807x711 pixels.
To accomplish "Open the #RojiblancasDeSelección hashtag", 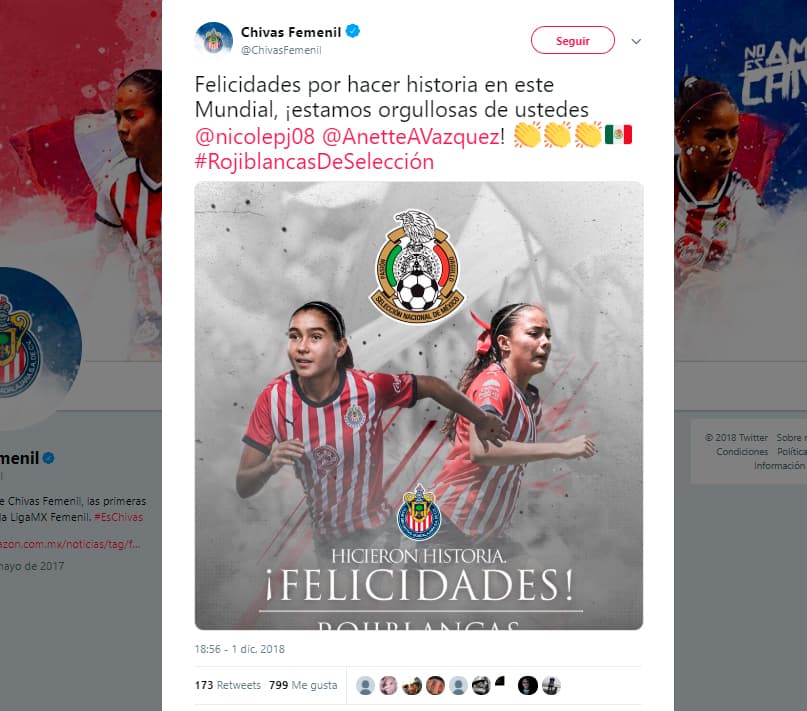I will (x=314, y=162).
